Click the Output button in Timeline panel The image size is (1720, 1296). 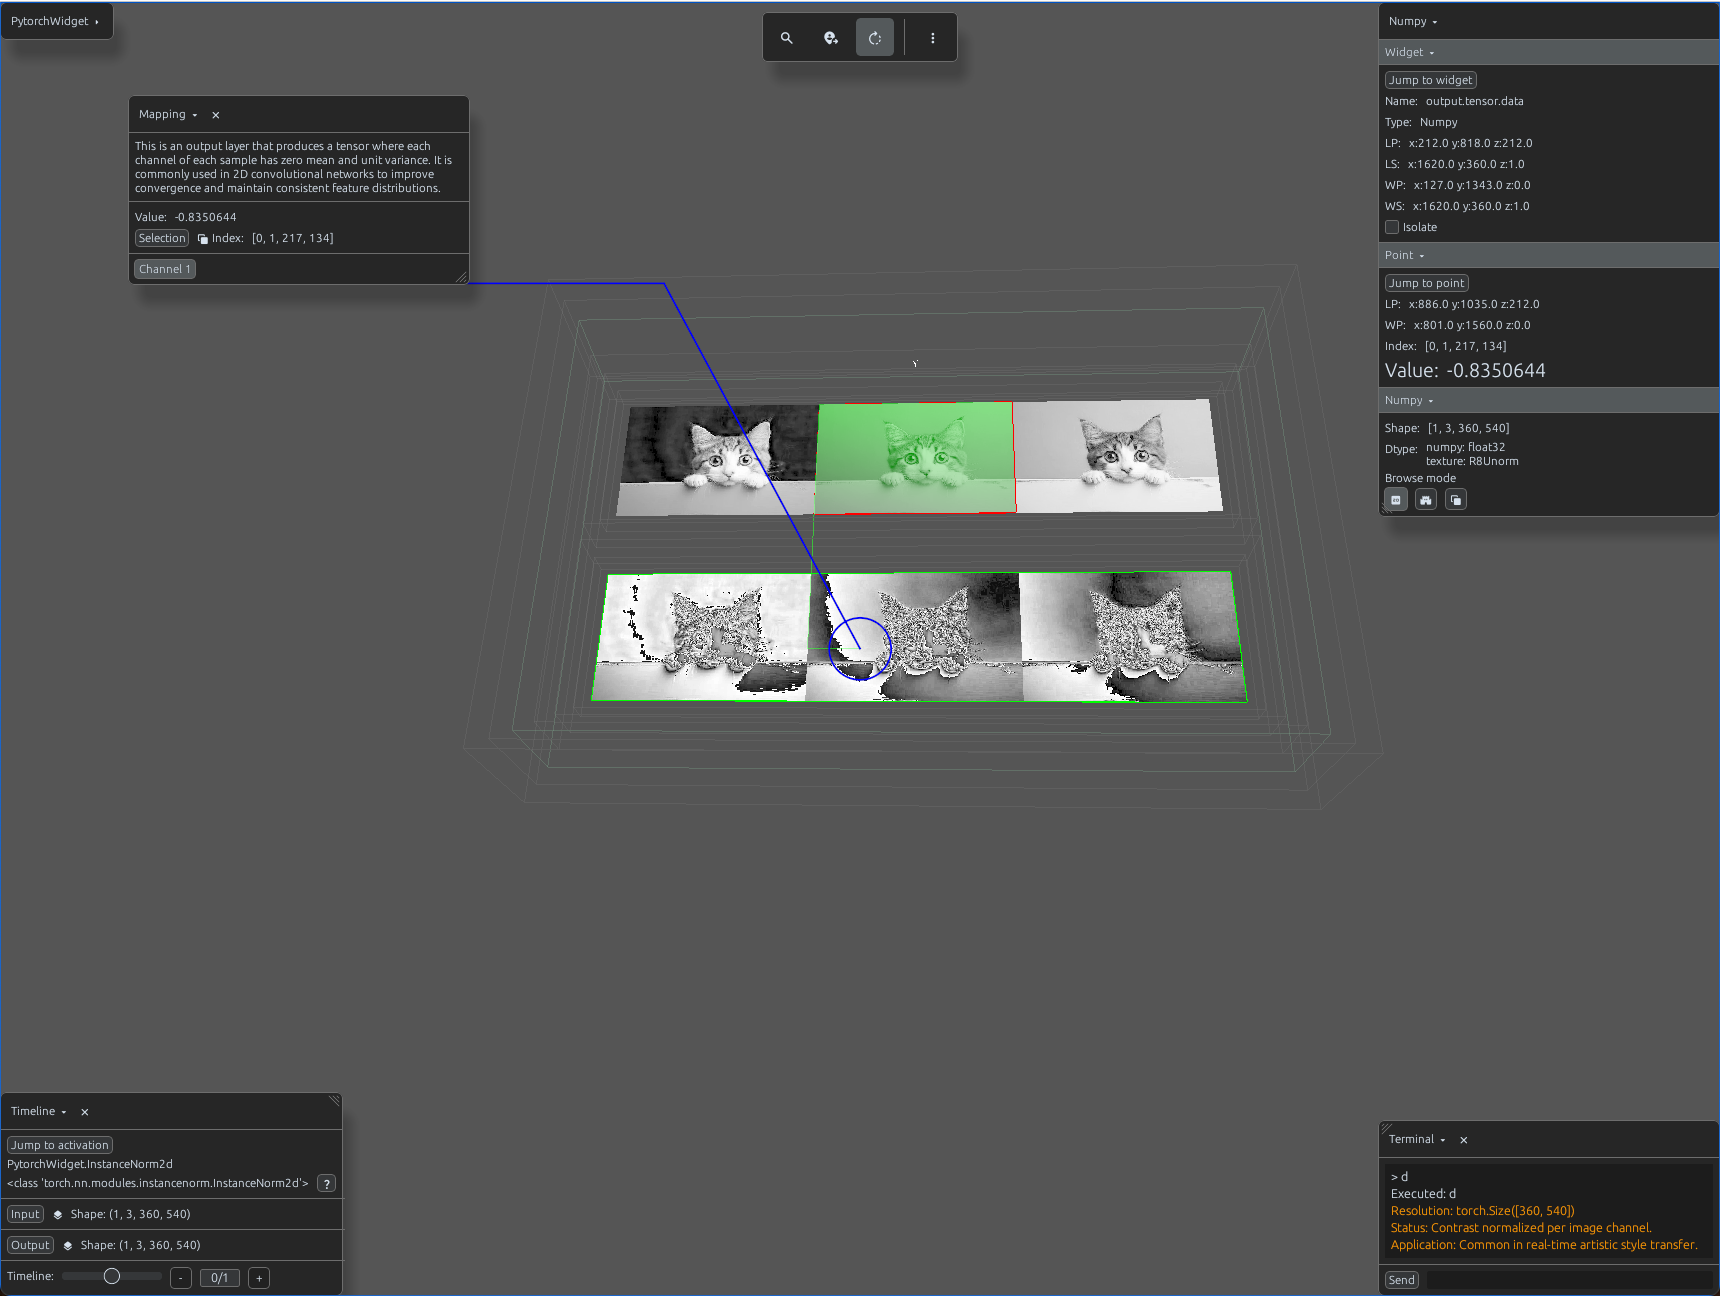point(30,1245)
